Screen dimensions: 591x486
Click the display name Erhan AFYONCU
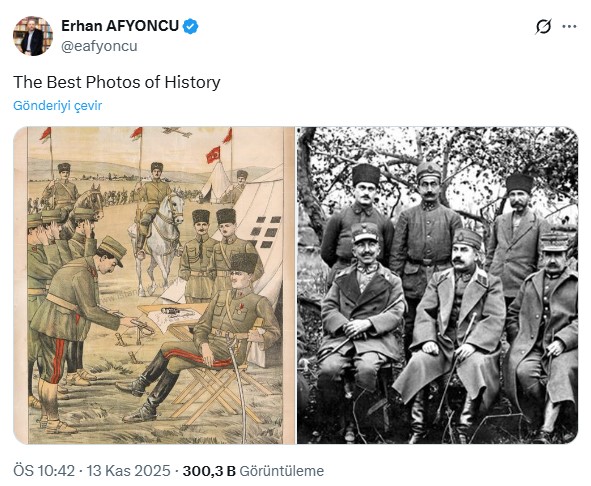pyautogui.click(x=120, y=26)
